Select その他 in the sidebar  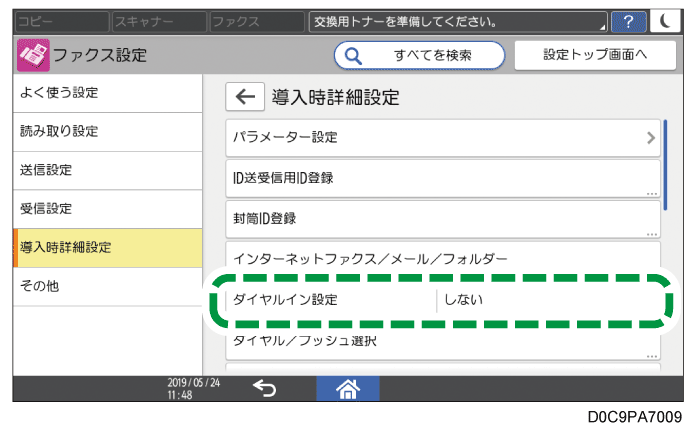[x=100, y=286]
